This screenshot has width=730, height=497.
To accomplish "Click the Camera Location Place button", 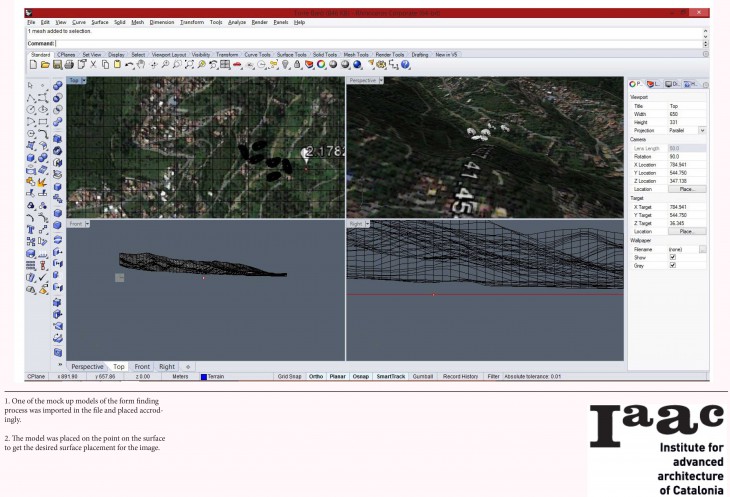I will click(x=687, y=188).
